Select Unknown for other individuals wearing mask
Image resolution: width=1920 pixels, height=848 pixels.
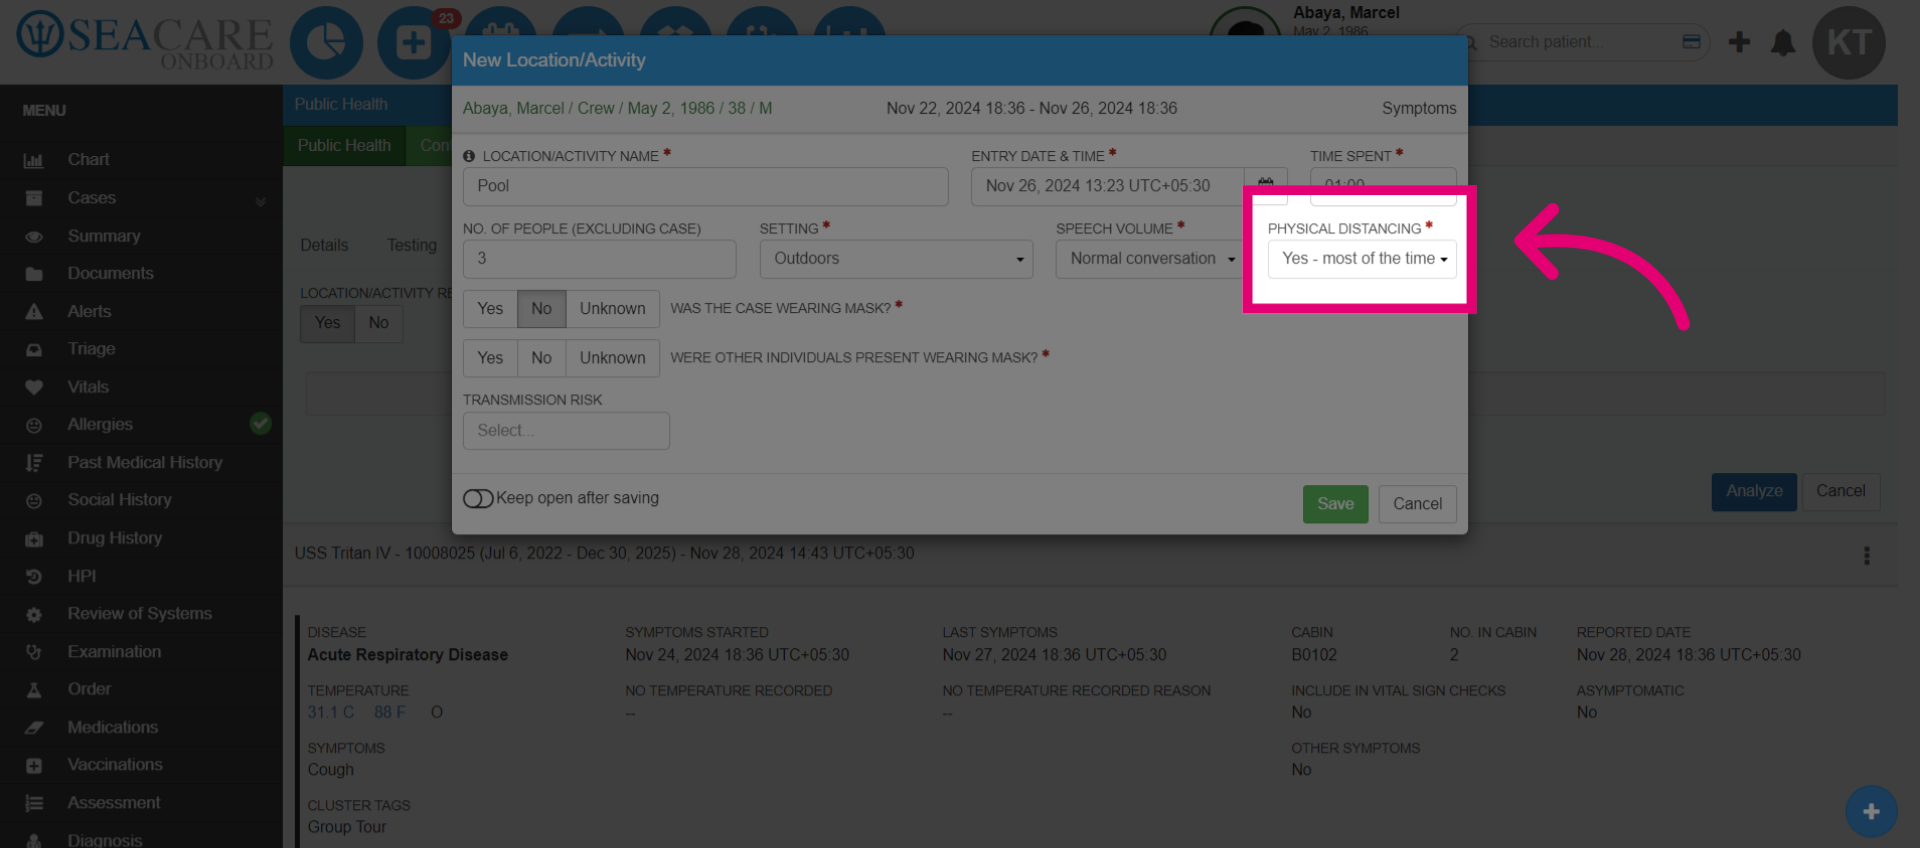[x=612, y=358]
